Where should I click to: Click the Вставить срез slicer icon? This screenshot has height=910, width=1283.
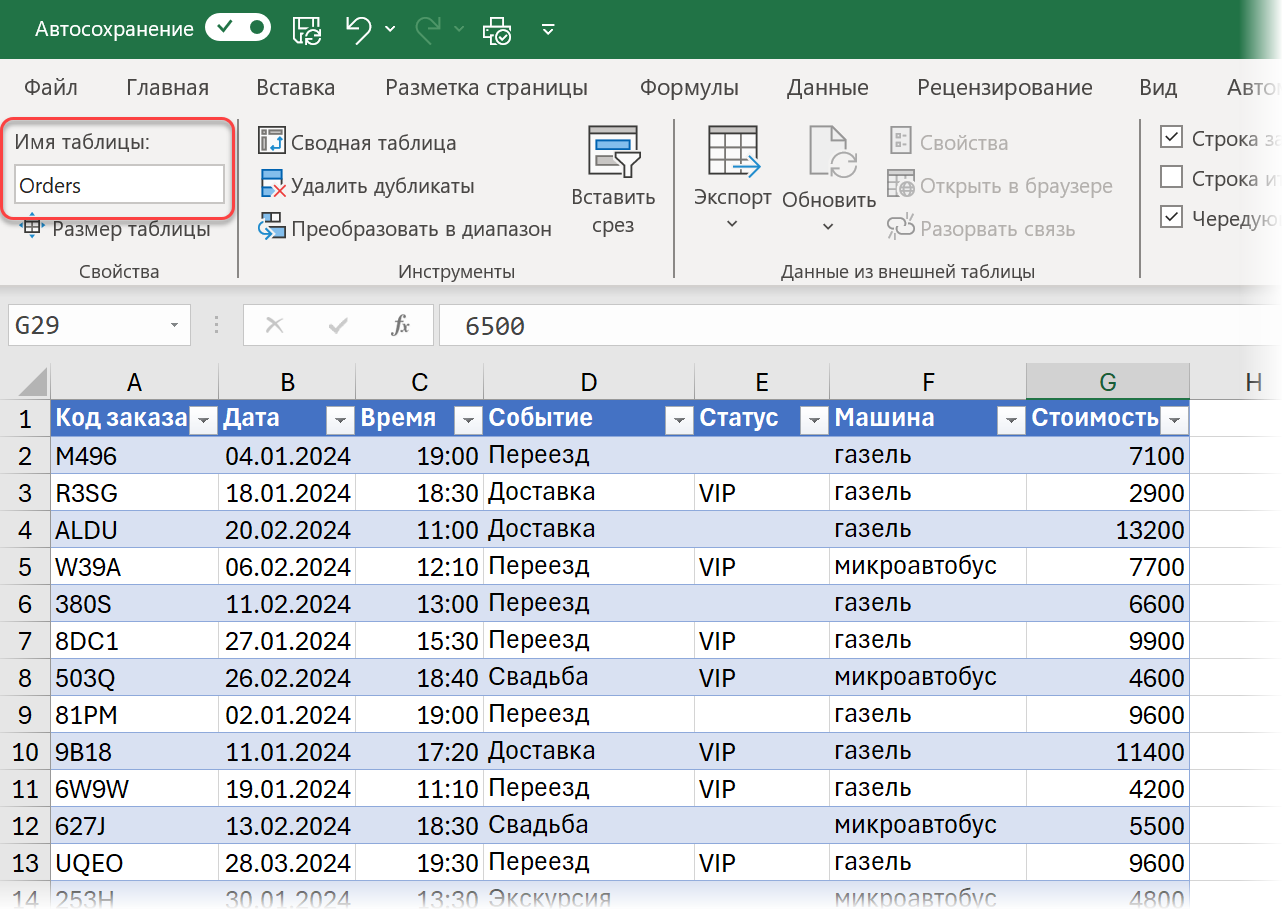pos(613,151)
